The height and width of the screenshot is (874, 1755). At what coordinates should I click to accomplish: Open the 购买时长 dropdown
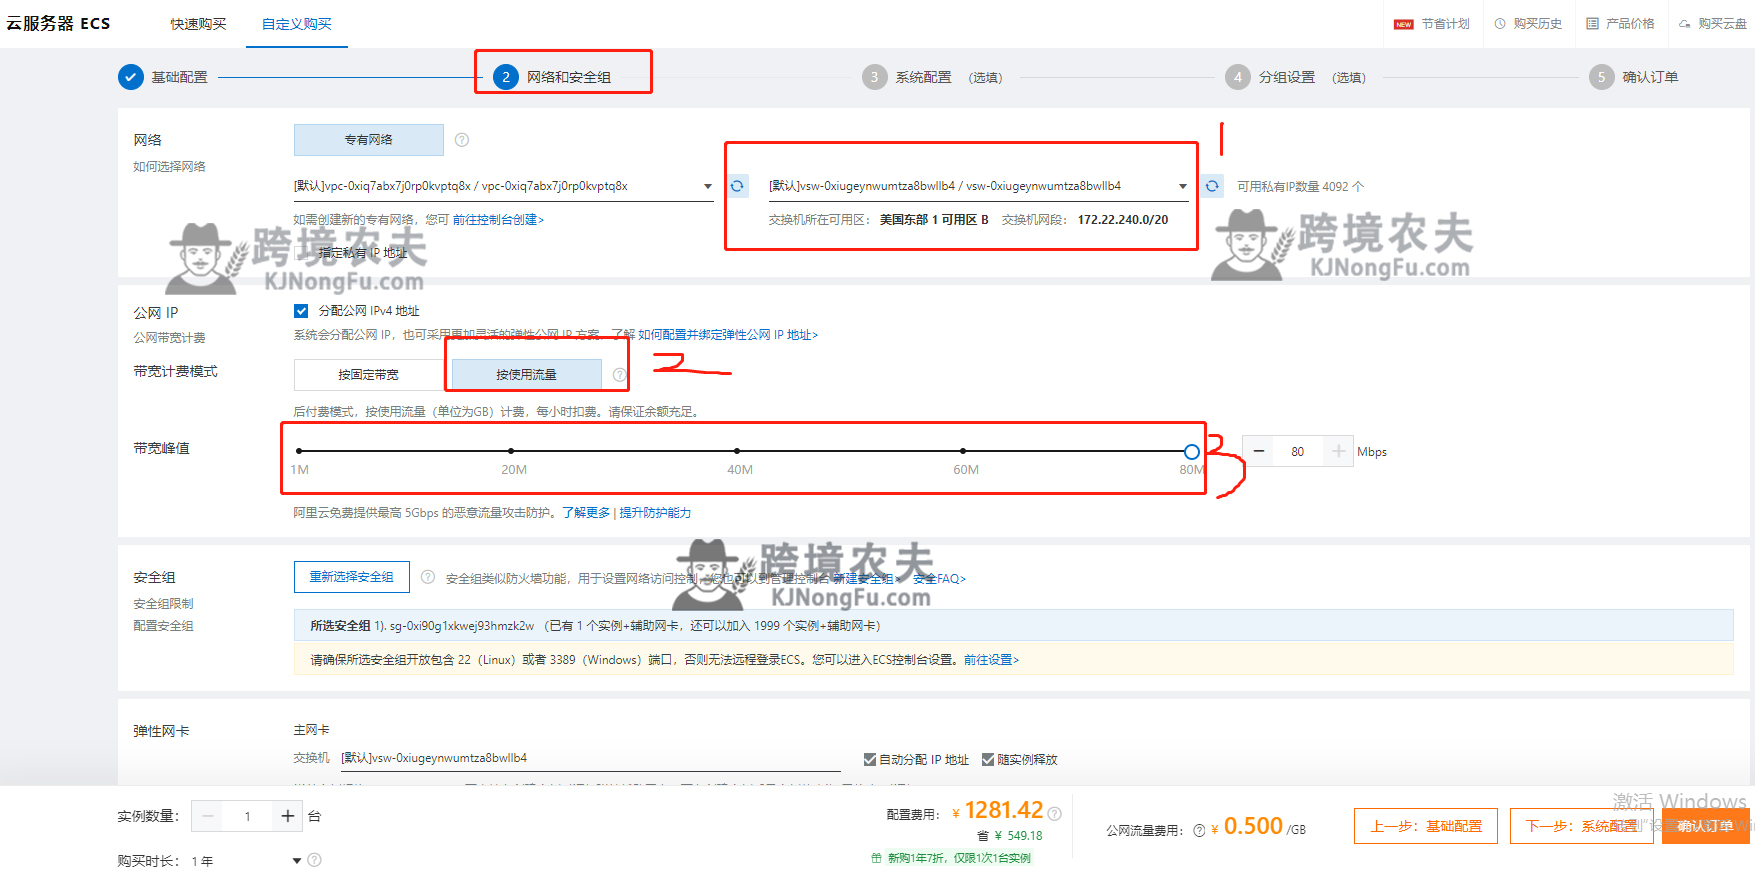[246, 860]
